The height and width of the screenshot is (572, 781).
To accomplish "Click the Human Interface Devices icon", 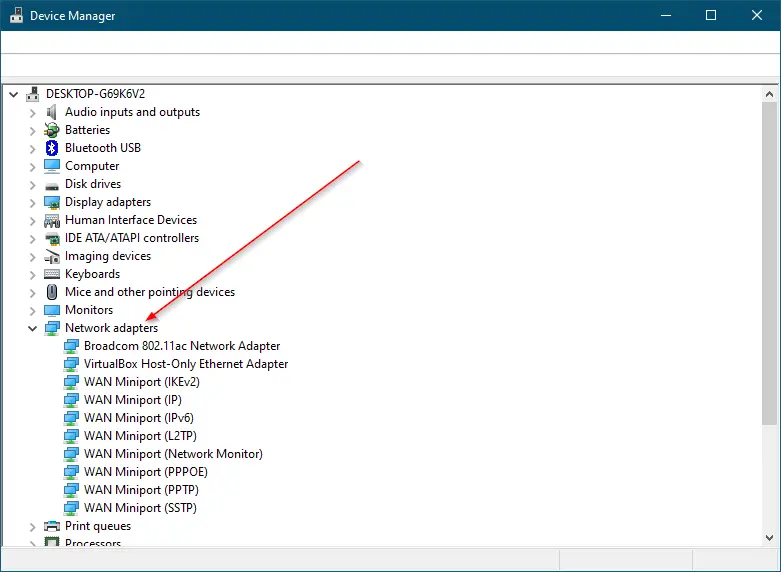I will [x=52, y=220].
